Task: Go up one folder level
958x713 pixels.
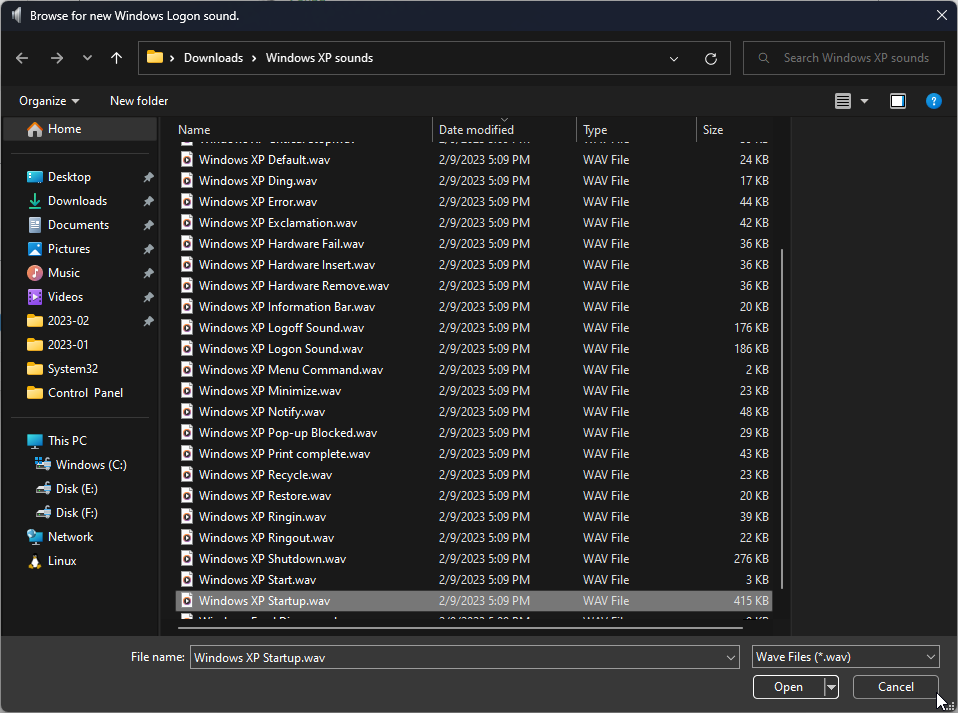Action: click(x=116, y=58)
